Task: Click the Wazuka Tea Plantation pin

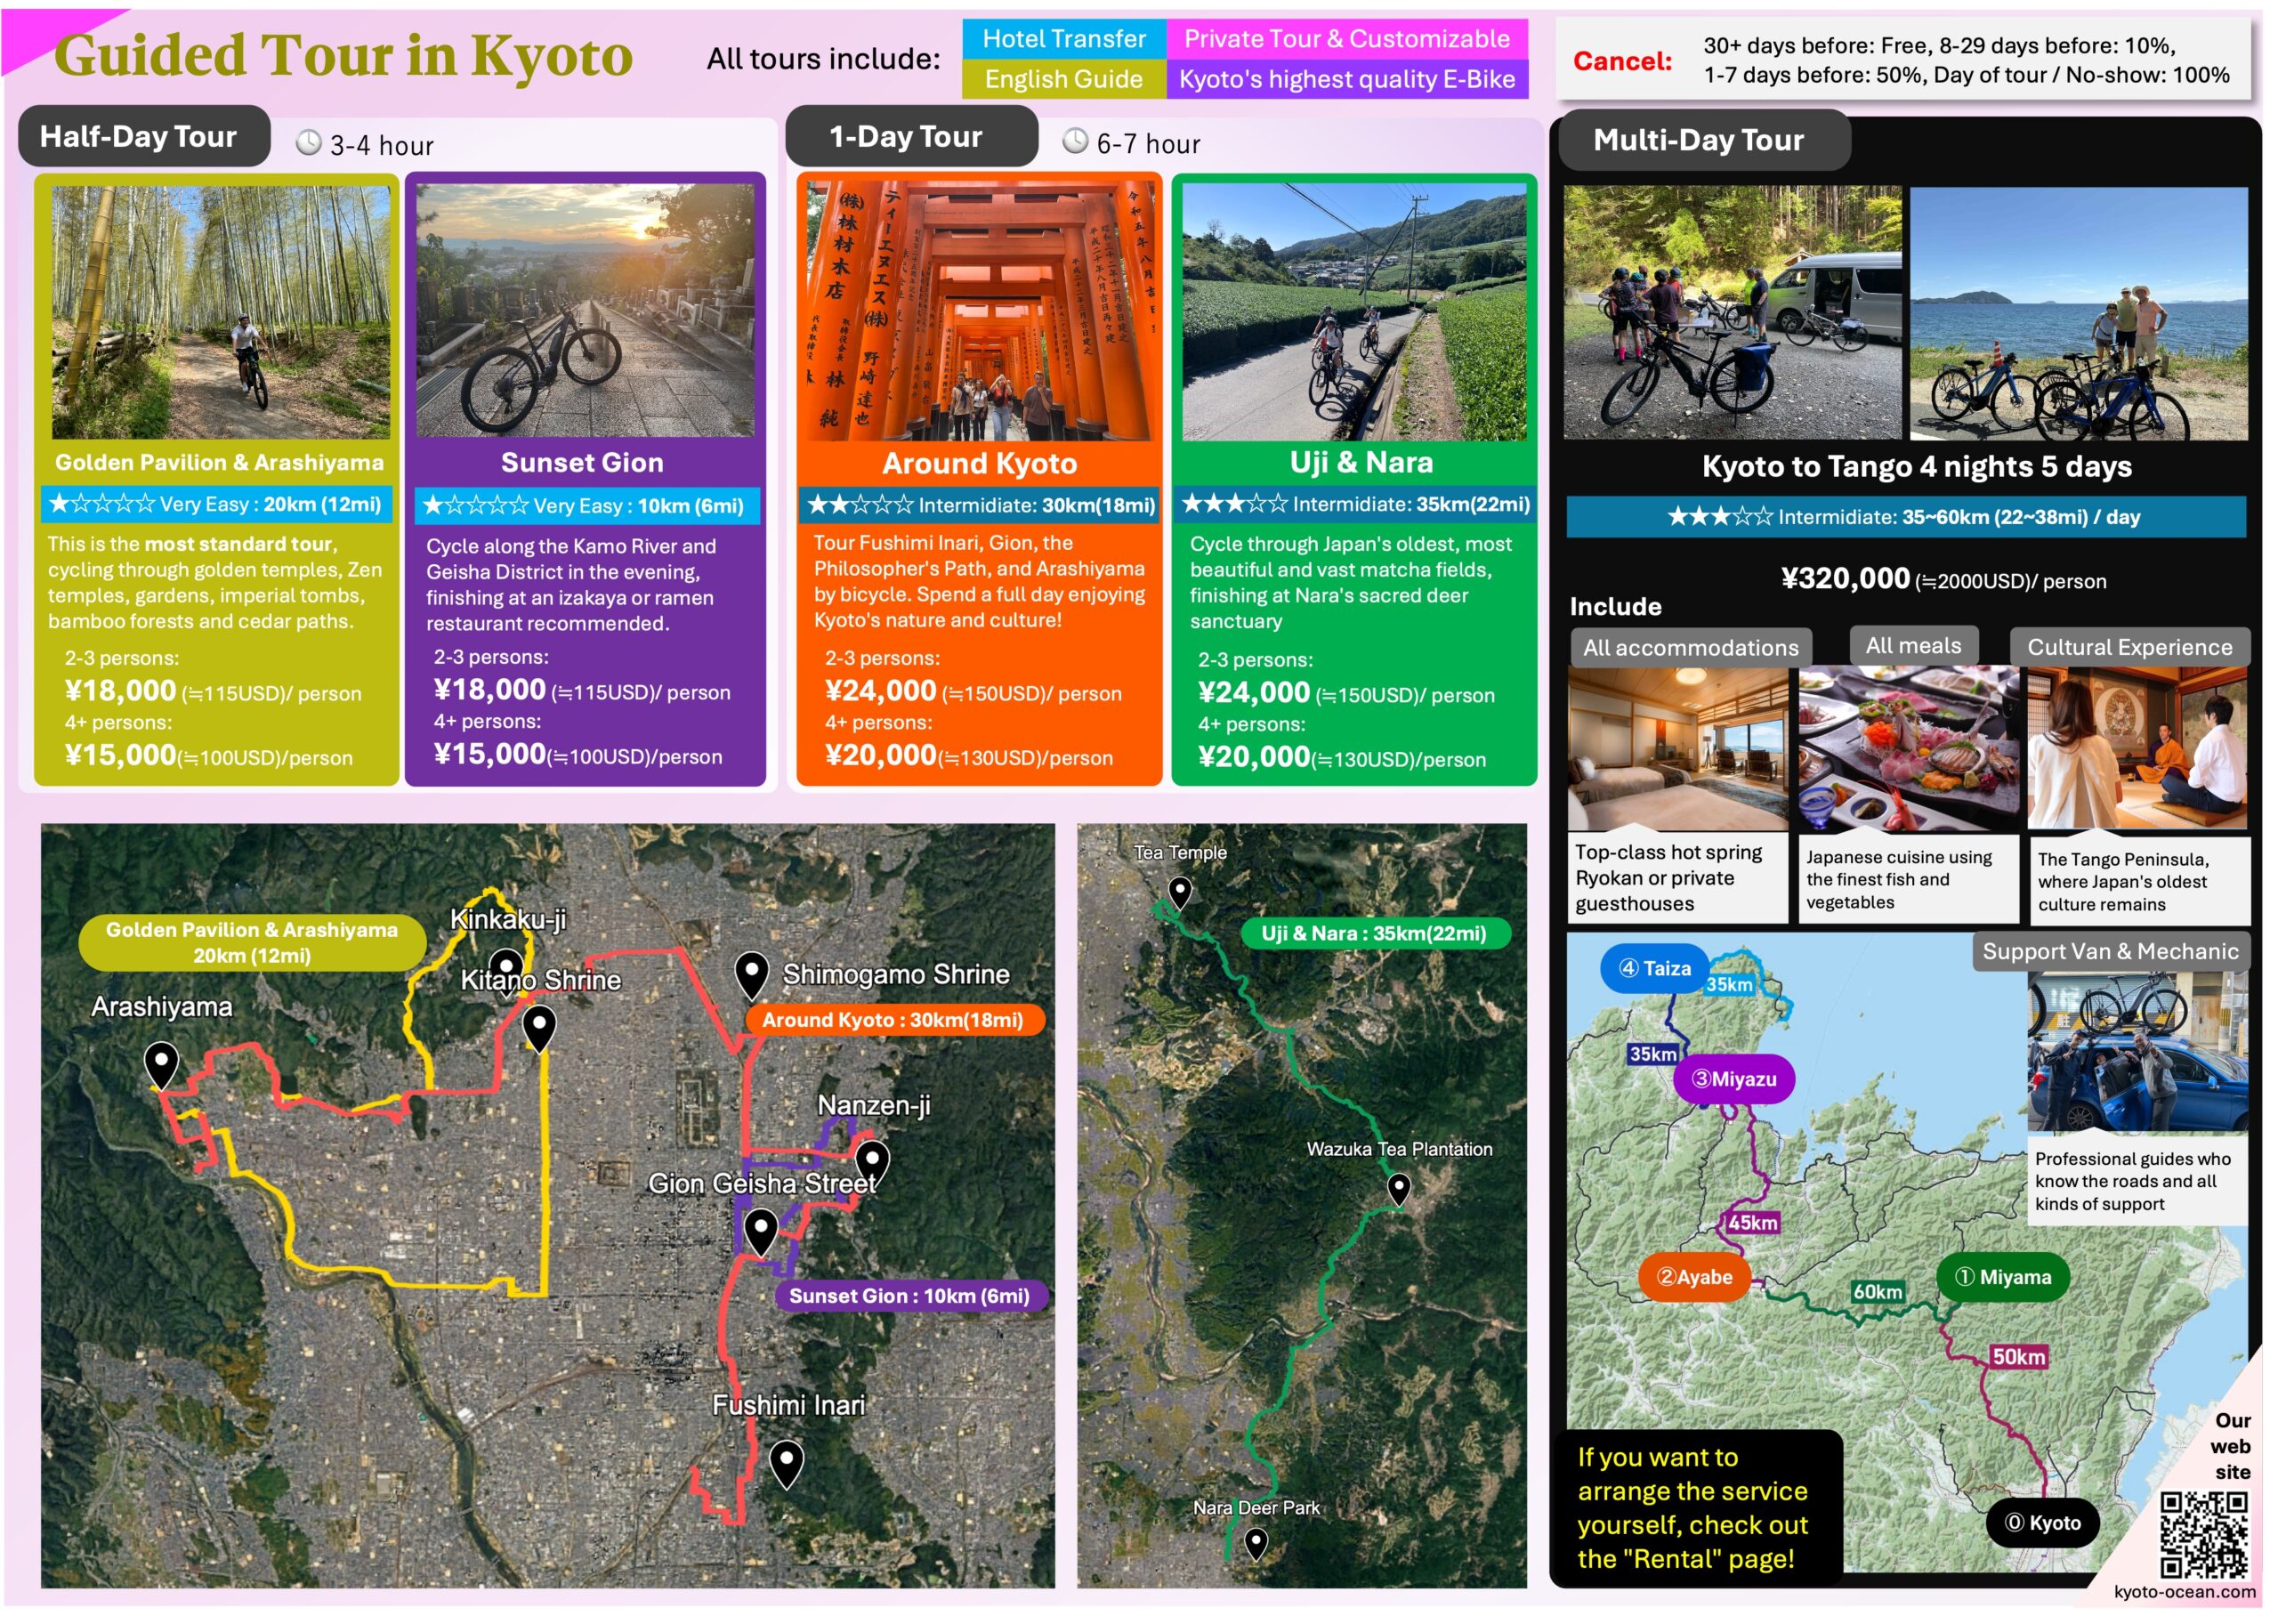Action: click(1398, 1187)
